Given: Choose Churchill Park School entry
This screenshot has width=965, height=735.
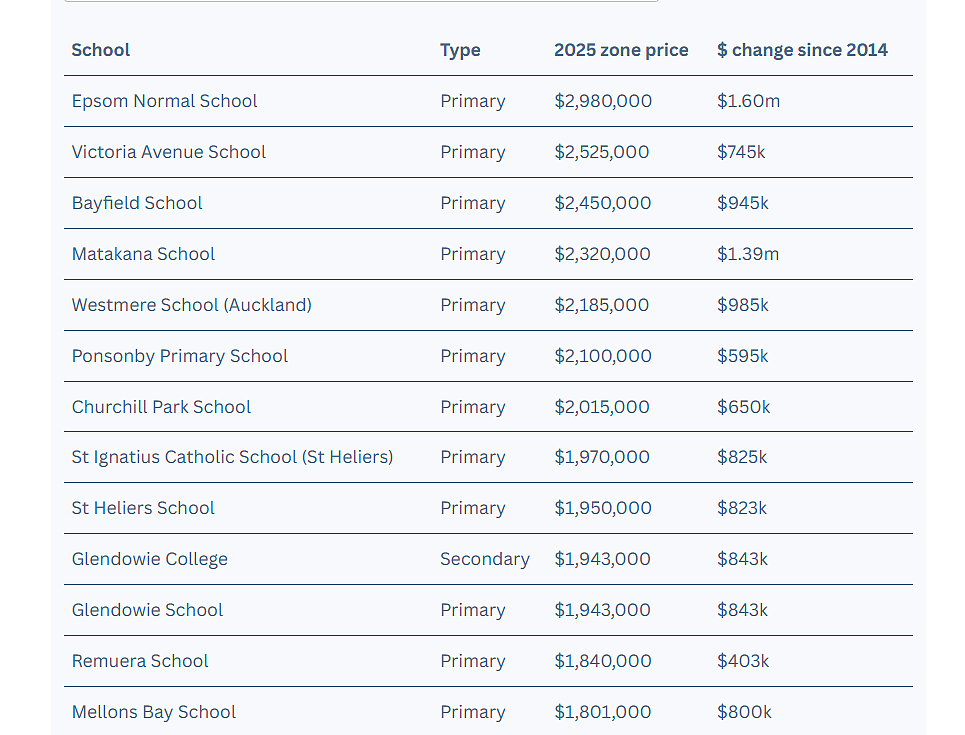Looking at the screenshot, I should (x=488, y=407).
